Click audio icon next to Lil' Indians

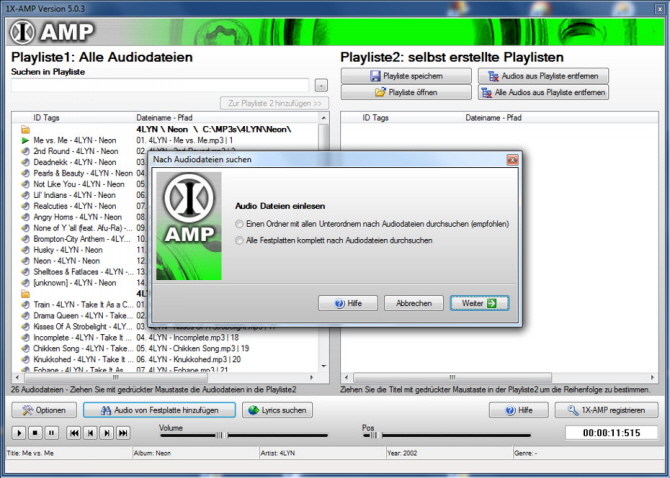pos(26,195)
